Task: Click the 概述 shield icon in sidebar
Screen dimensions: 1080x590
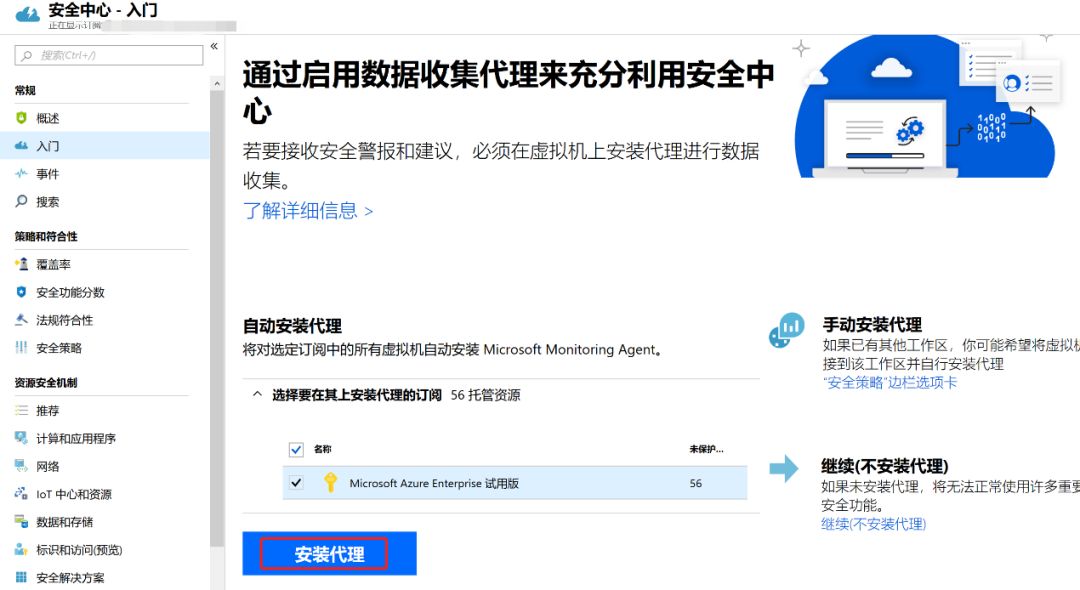Action: point(21,118)
